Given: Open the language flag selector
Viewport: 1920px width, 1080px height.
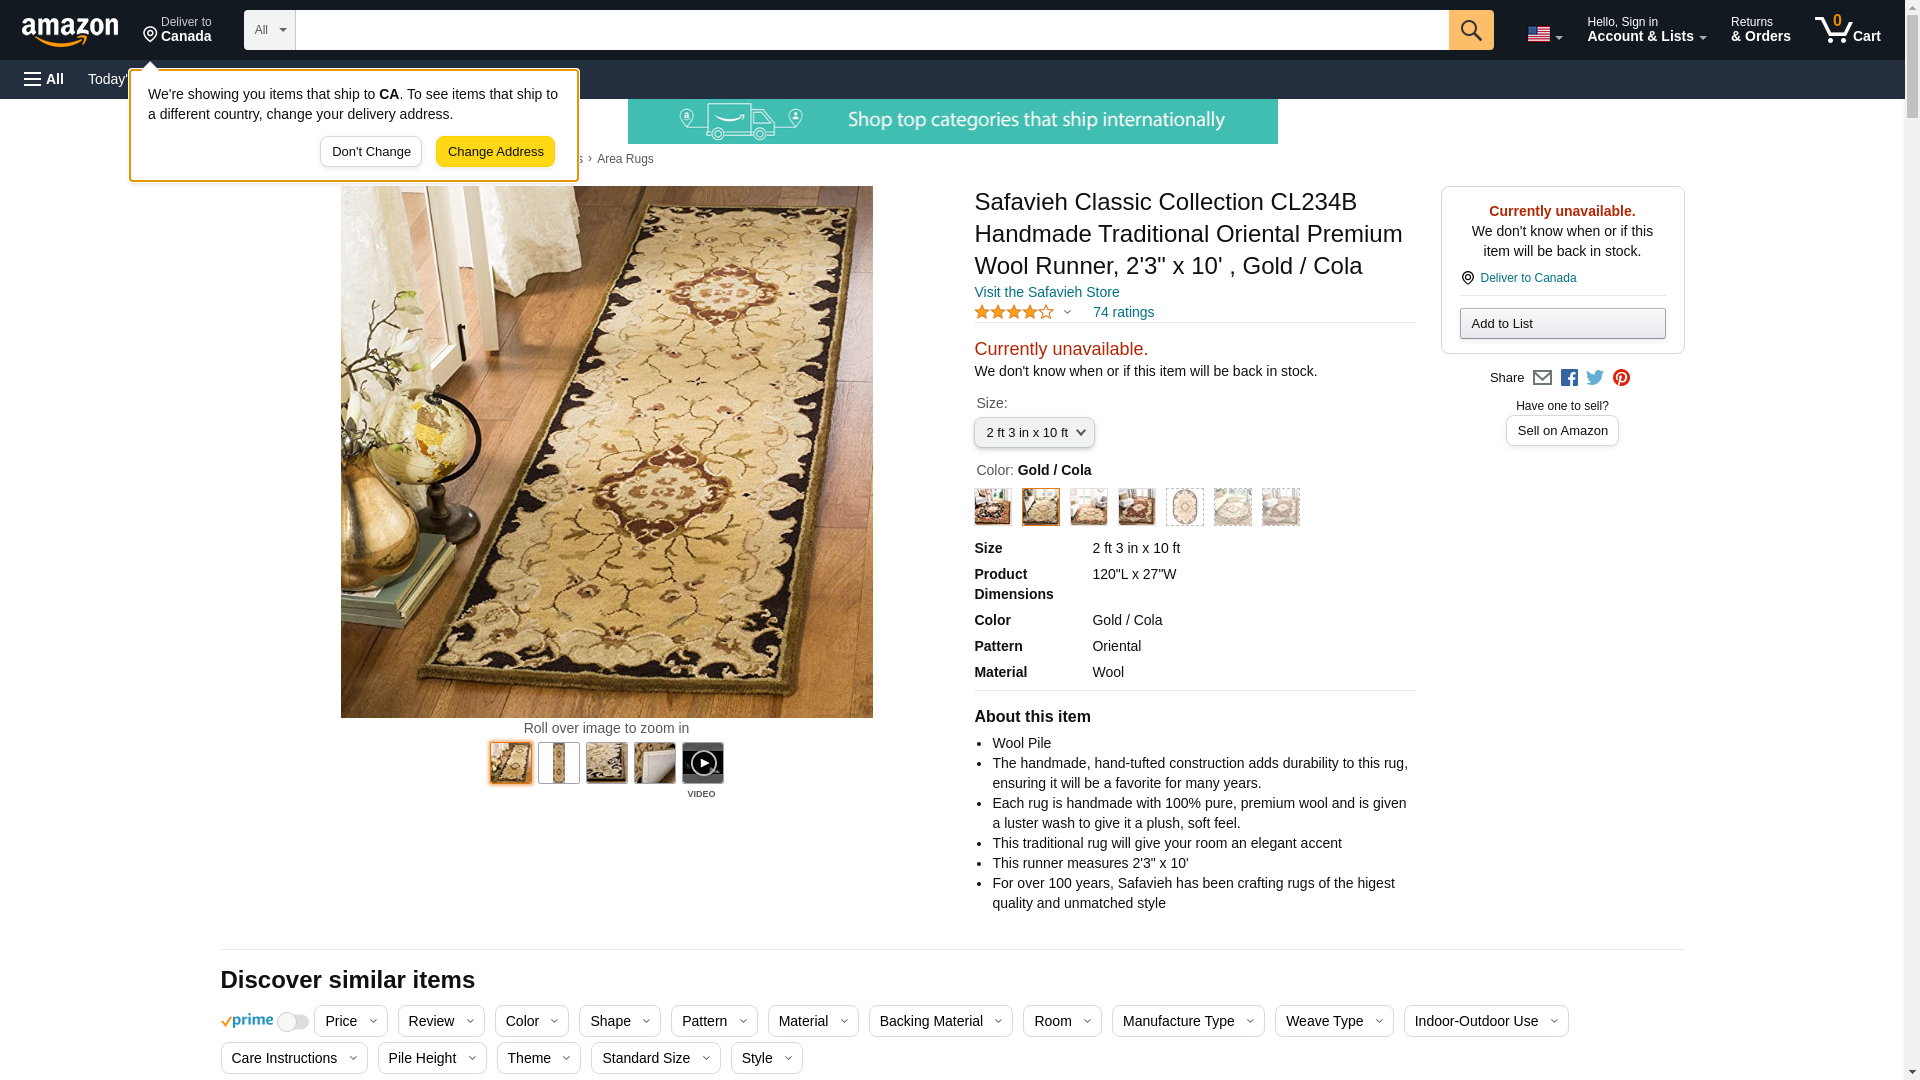Looking at the screenshot, I should click(x=1544, y=35).
